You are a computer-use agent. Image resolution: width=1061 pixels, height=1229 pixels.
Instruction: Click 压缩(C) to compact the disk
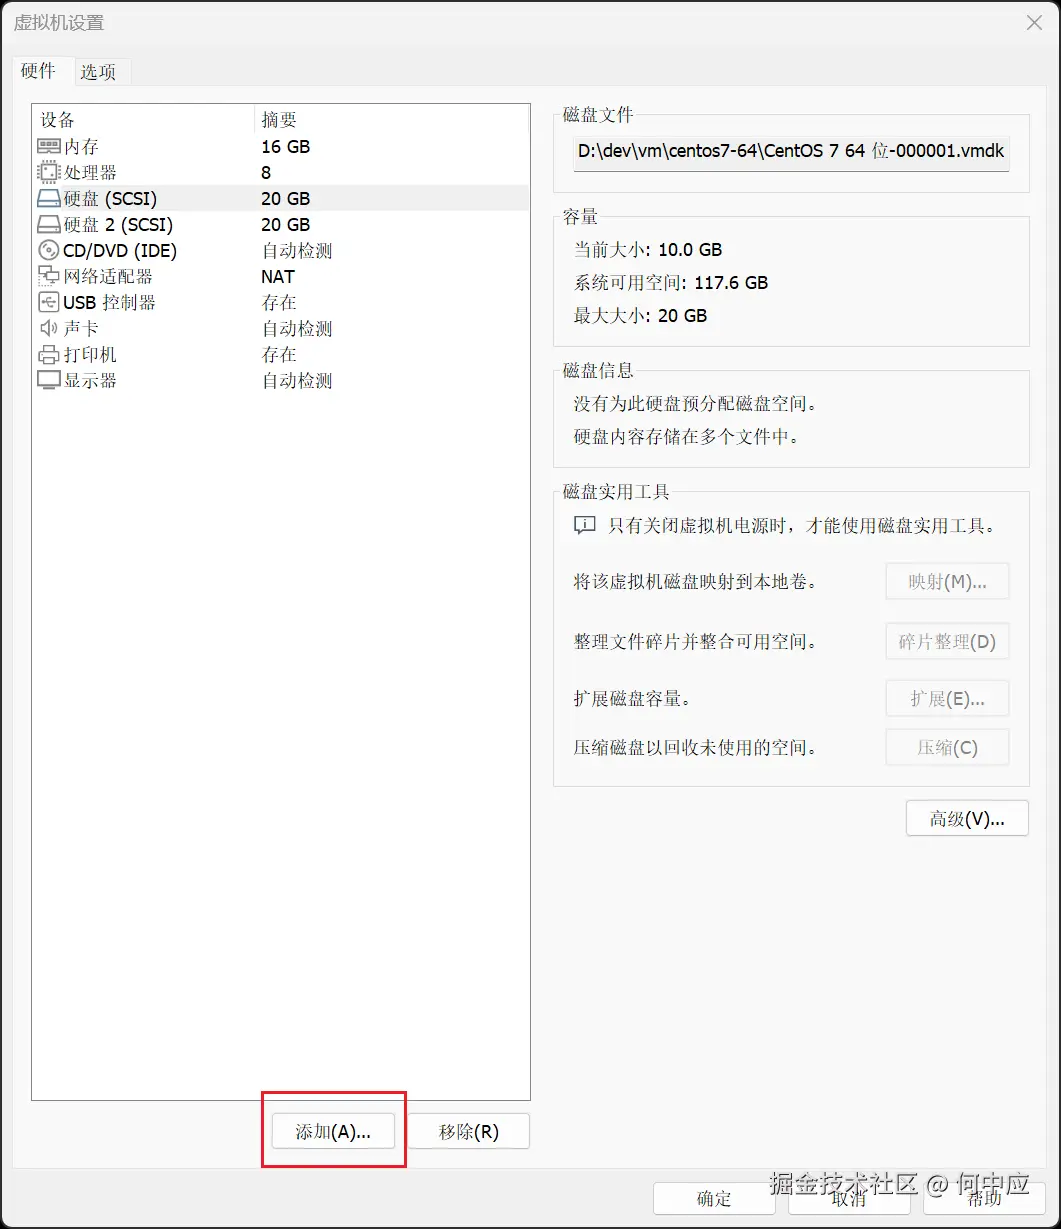(x=946, y=747)
